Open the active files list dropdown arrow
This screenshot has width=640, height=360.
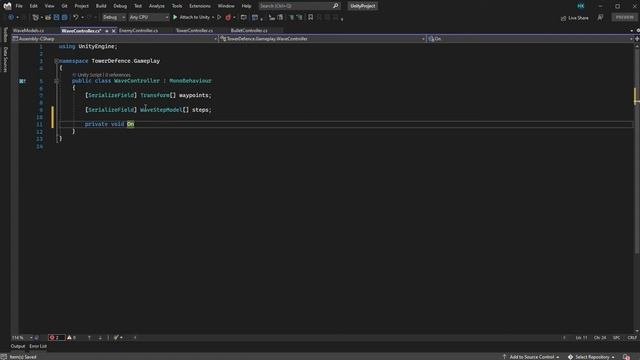click(632, 31)
